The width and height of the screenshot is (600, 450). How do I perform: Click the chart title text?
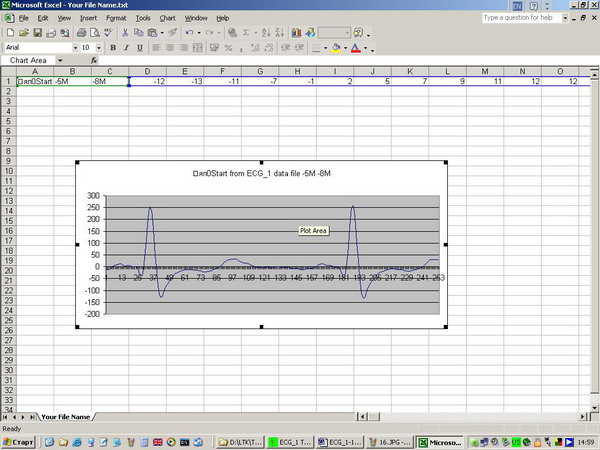261,173
